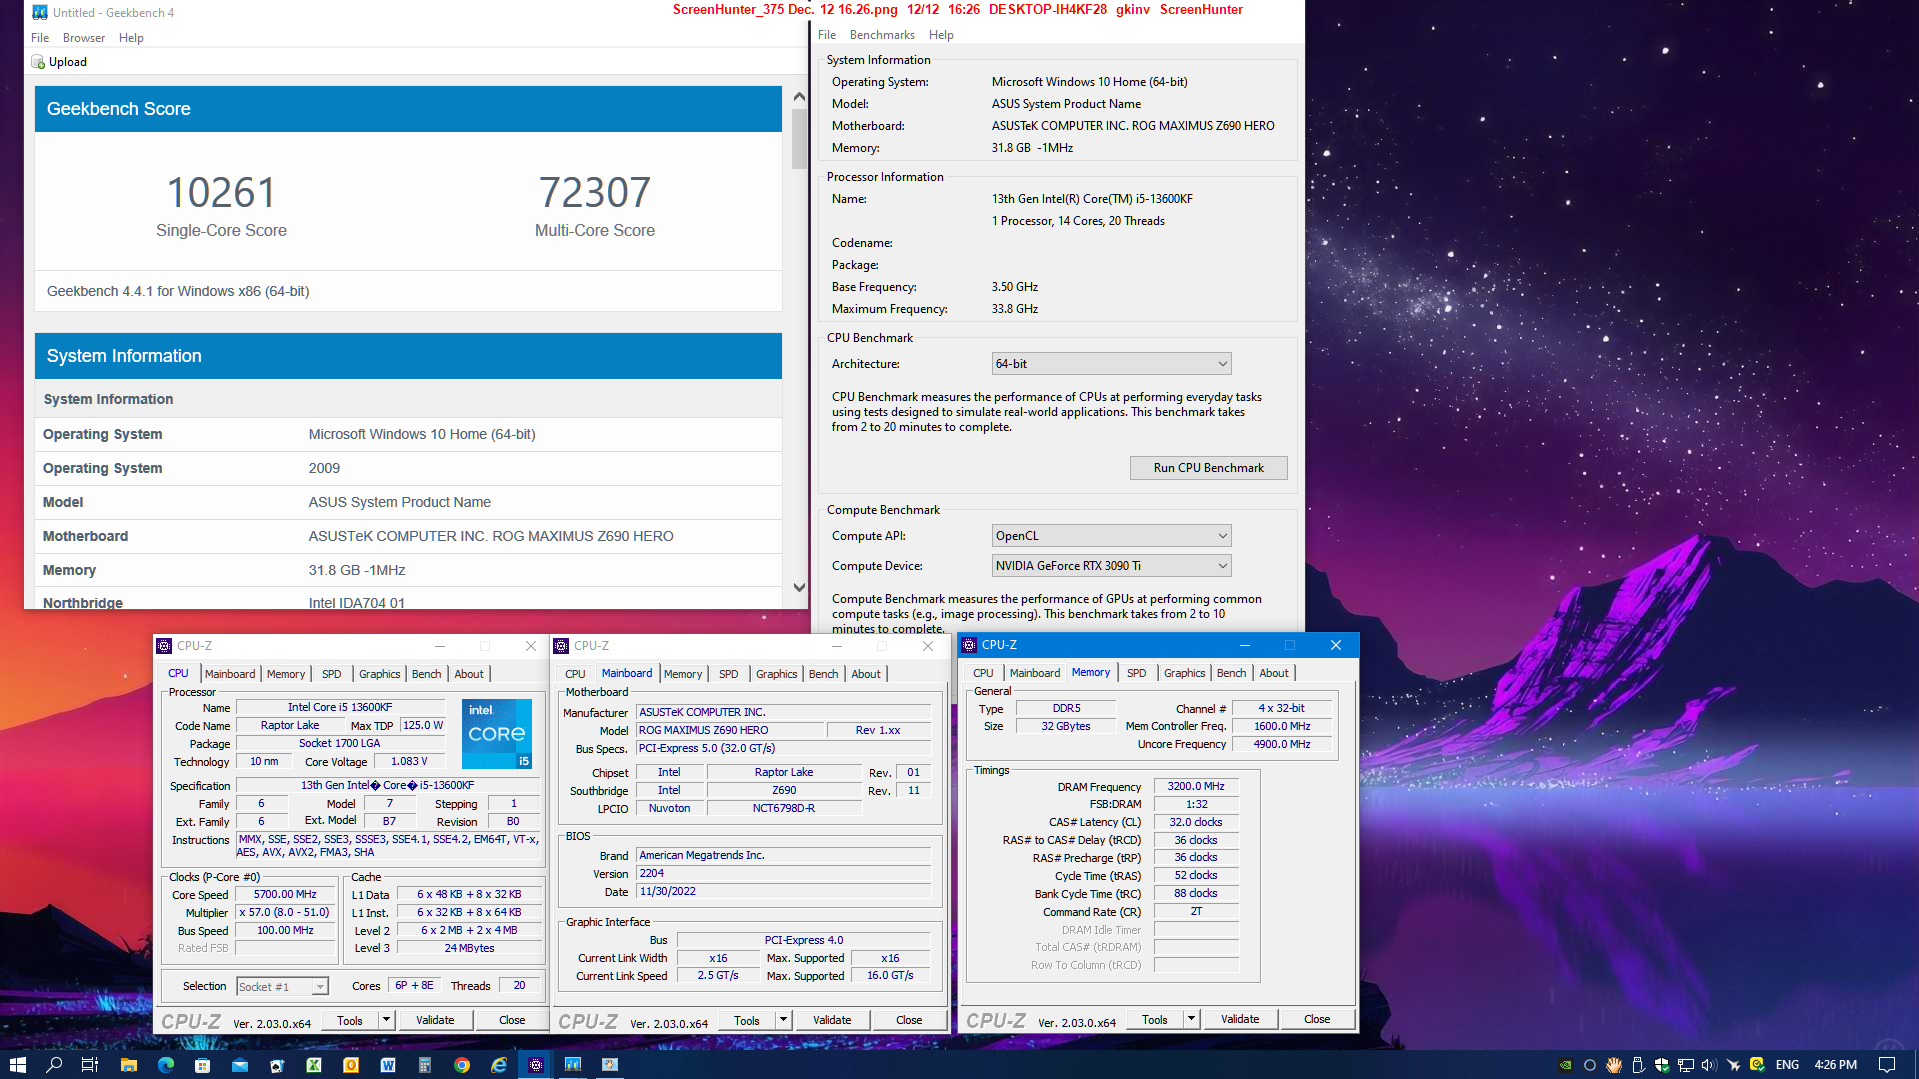Click Close button in CPU-Z Mainboard window

tap(909, 1020)
